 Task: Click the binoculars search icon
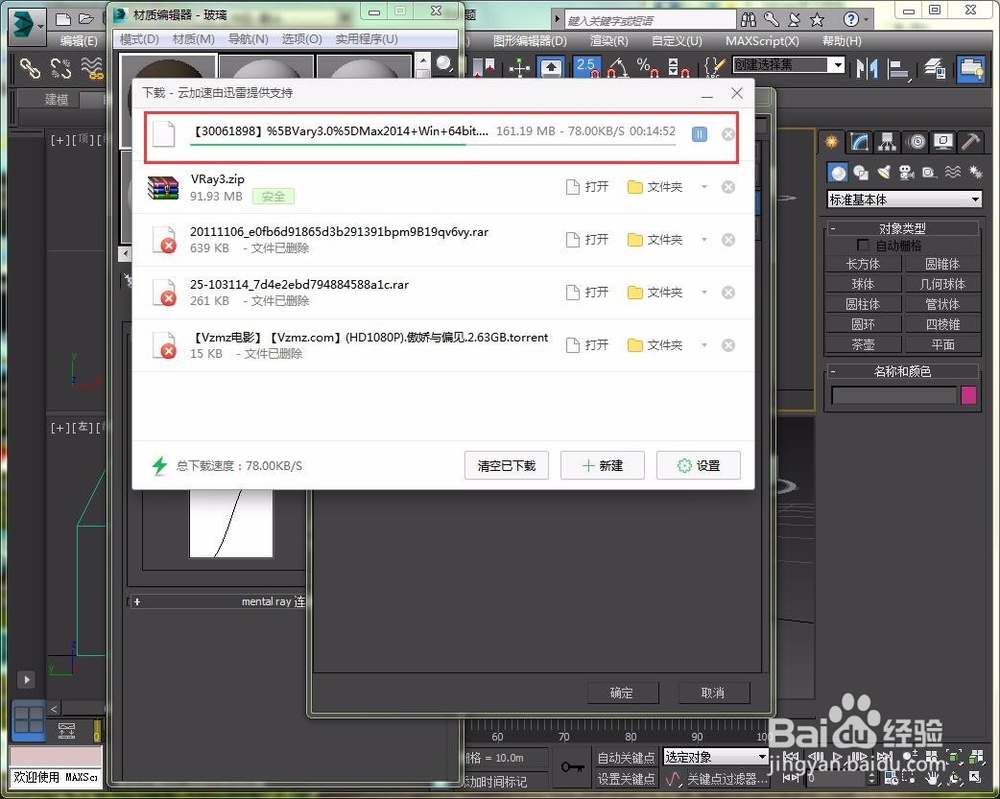pyautogui.click(x=748, y=20)
